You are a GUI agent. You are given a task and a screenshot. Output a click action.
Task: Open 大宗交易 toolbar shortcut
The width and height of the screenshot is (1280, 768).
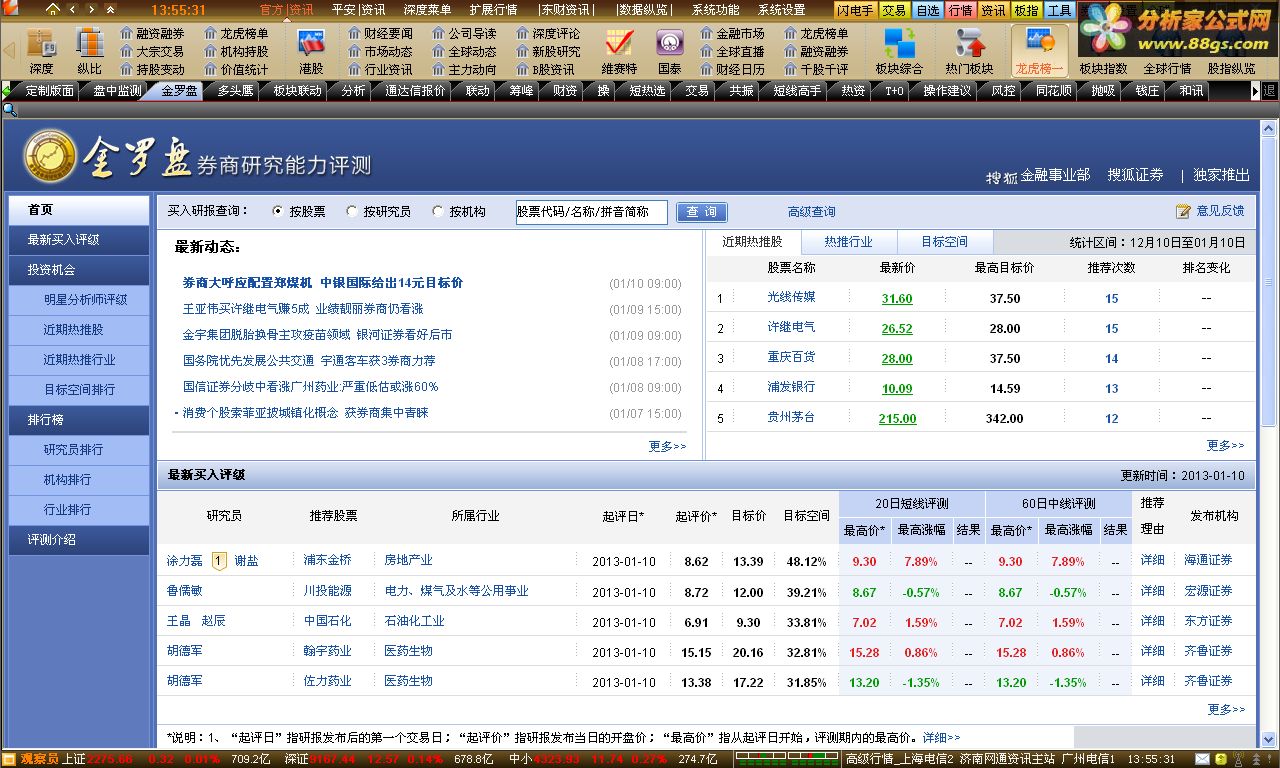pyautogui.click(x=152, y=52)
